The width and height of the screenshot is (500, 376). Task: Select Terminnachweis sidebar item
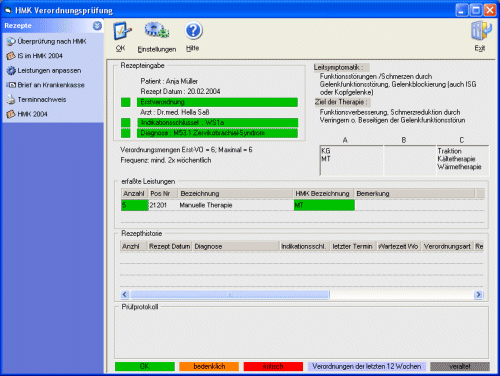[x=42, y=99]
